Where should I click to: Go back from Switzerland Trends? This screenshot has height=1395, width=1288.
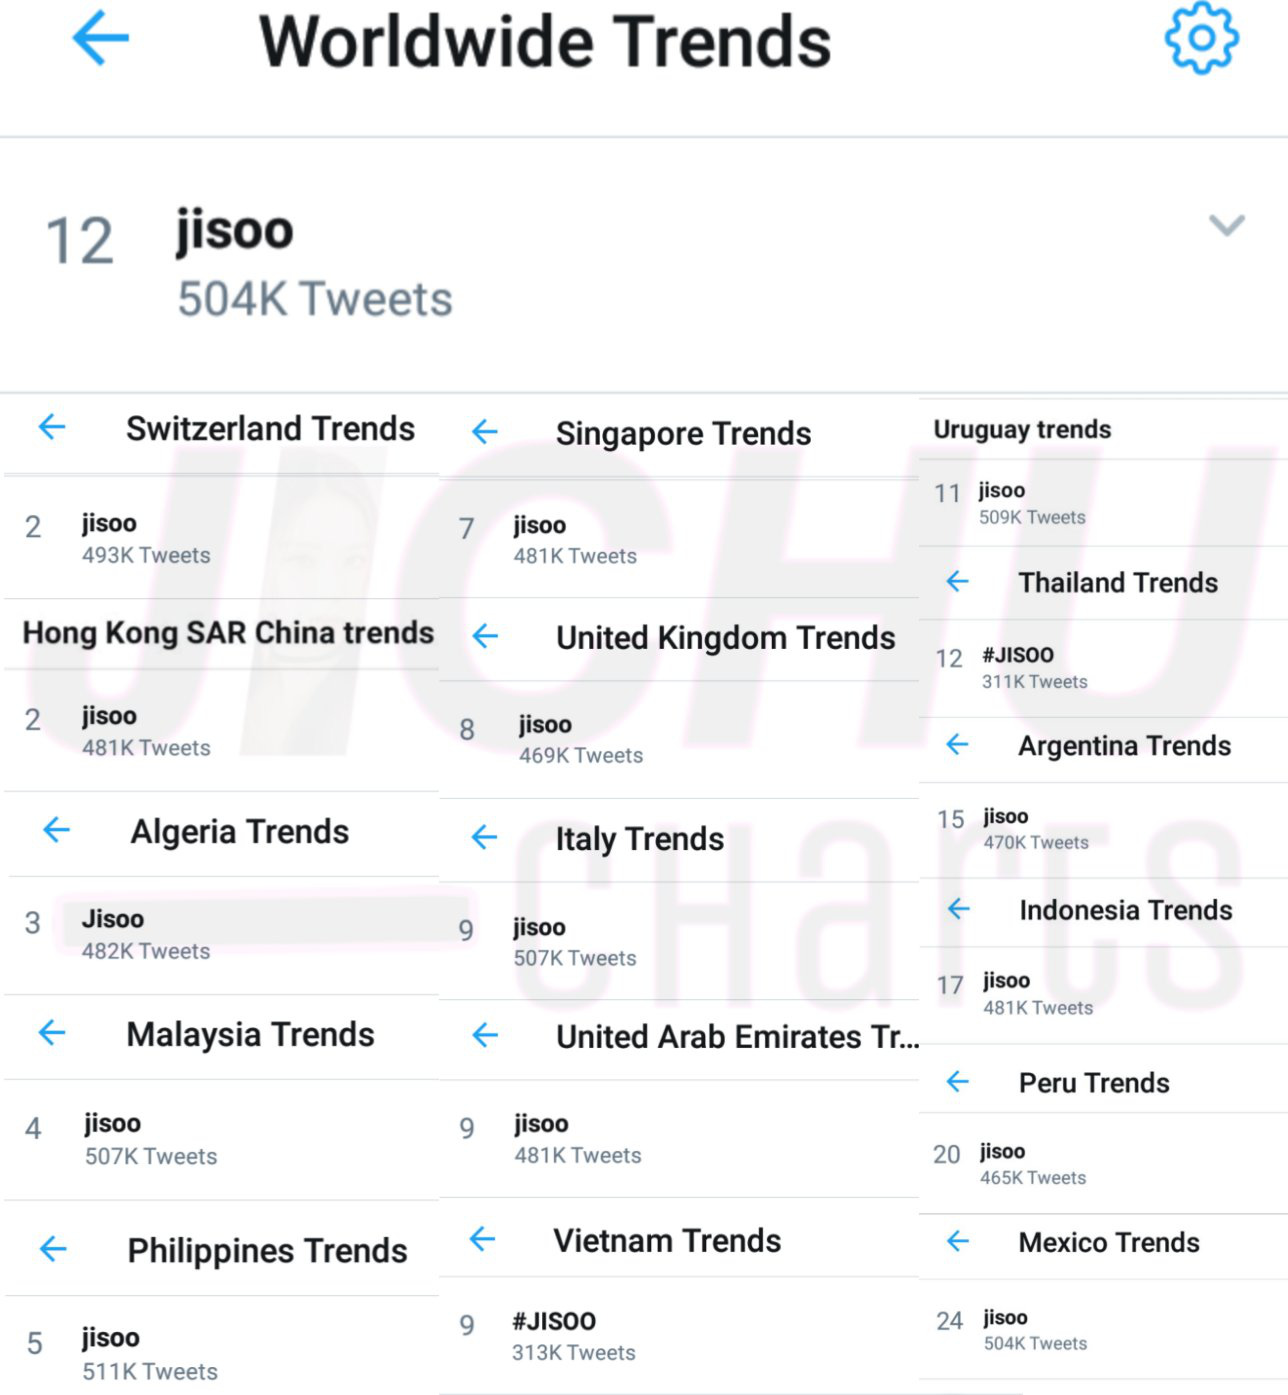52,427
